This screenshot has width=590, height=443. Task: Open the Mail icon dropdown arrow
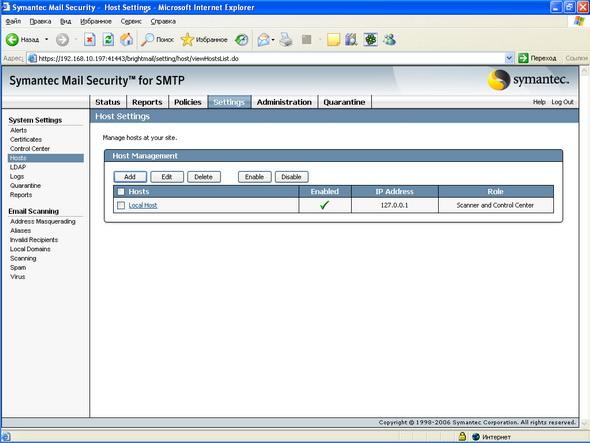(273, 40)
